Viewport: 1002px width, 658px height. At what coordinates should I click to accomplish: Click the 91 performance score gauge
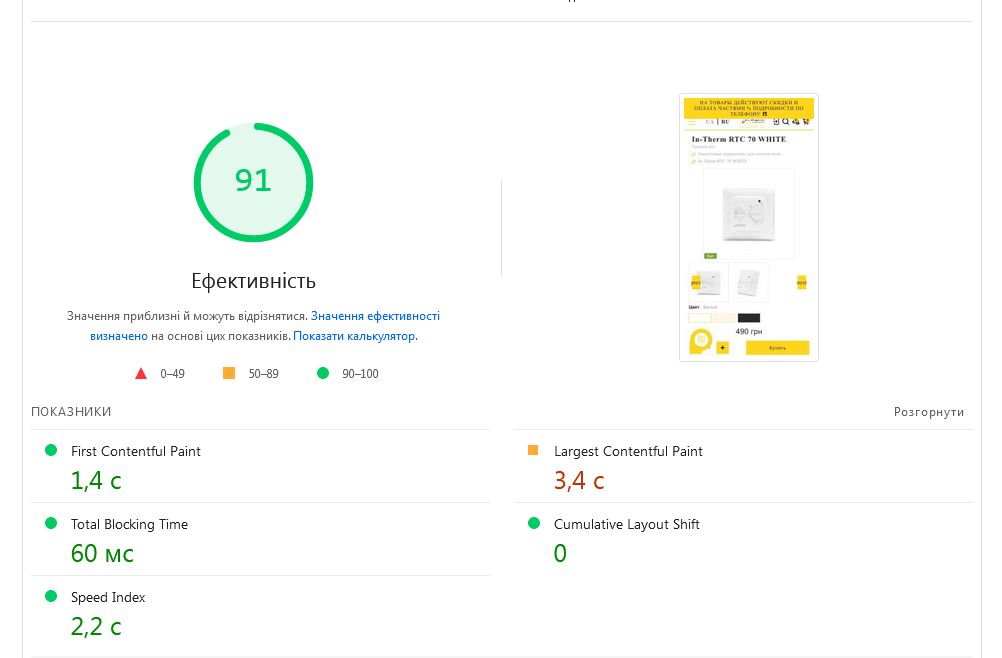tap(253, 181)
